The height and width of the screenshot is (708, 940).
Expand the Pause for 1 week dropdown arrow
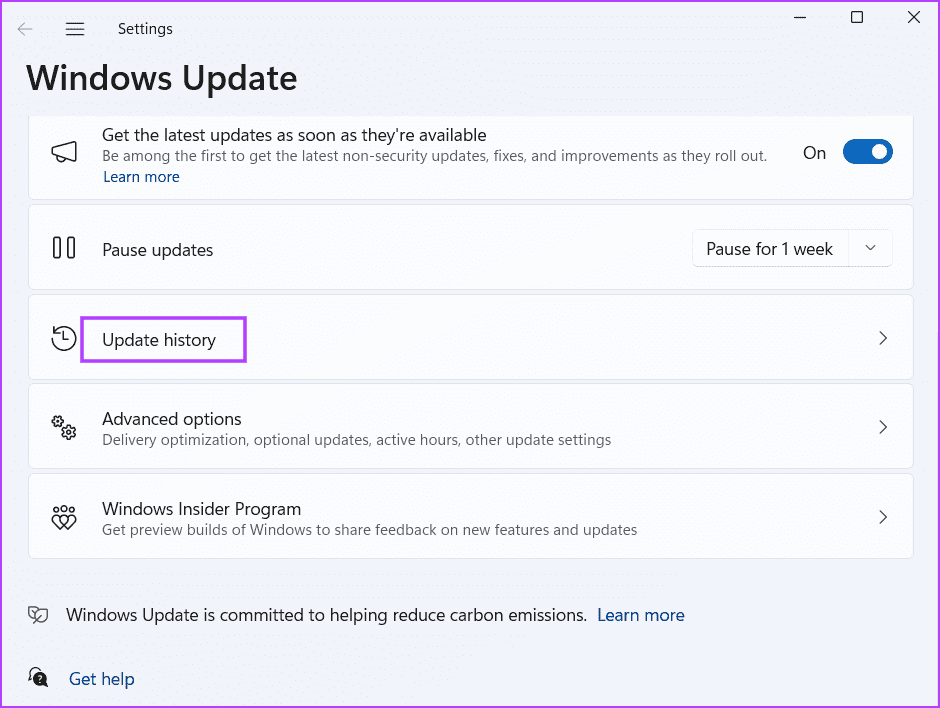(x=870, y=248)
